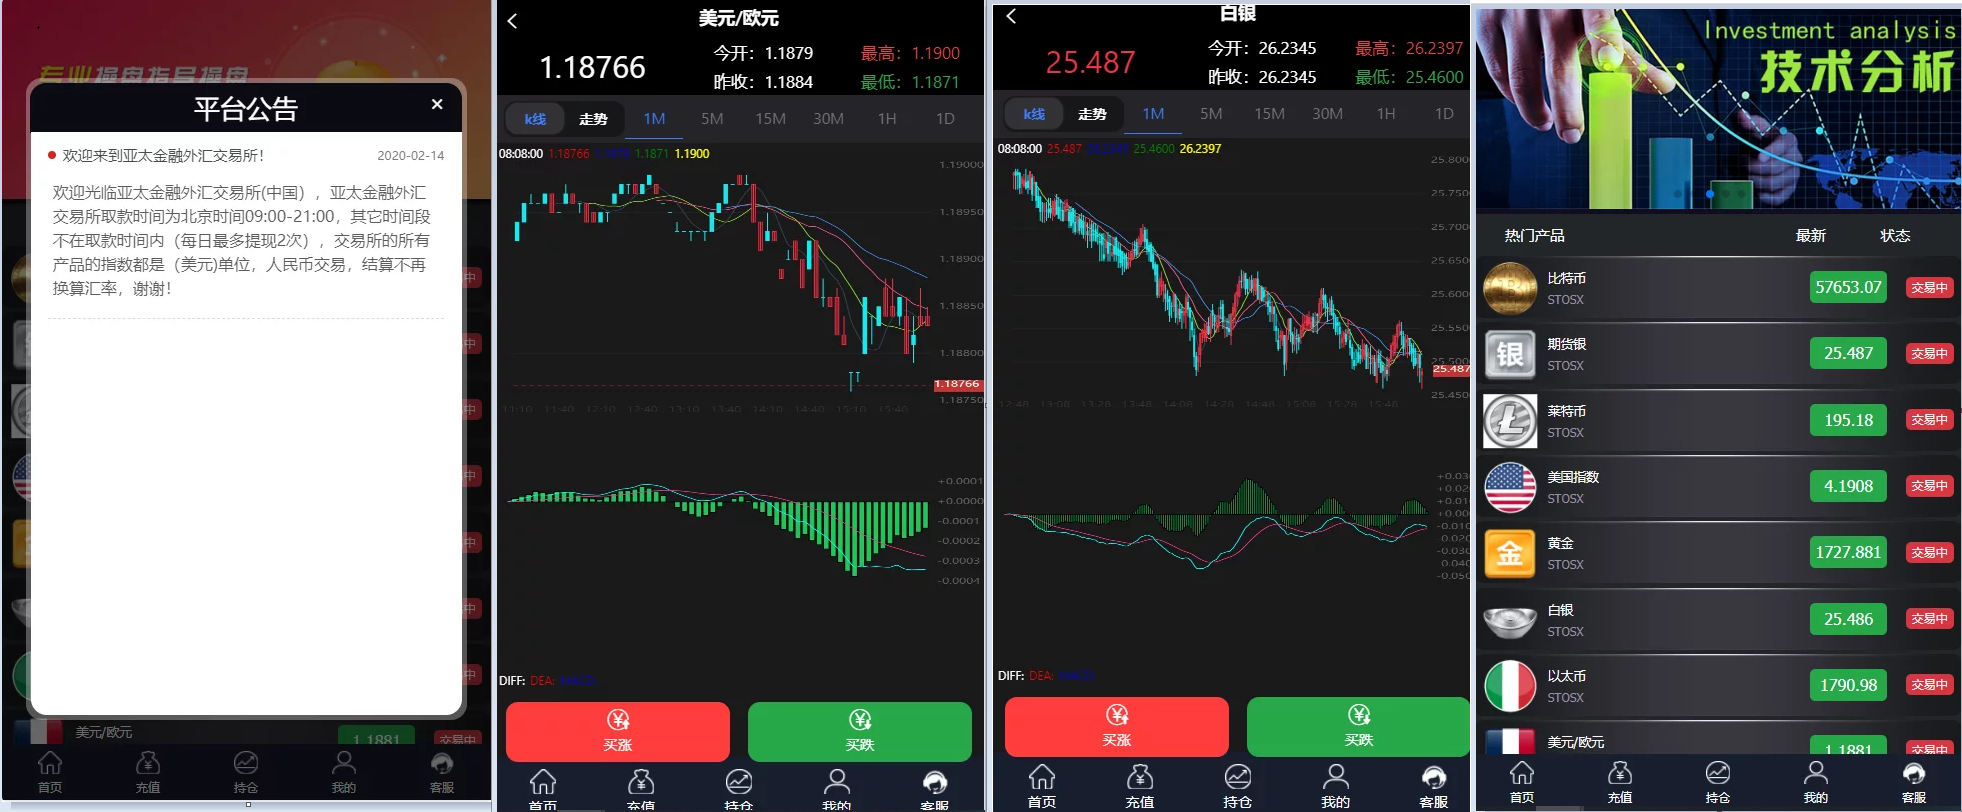The width and height of the screenshot is (1962, 812).
Task: Select the 5M interval on 美元/欧元 chart
Action: pos(712,119)
